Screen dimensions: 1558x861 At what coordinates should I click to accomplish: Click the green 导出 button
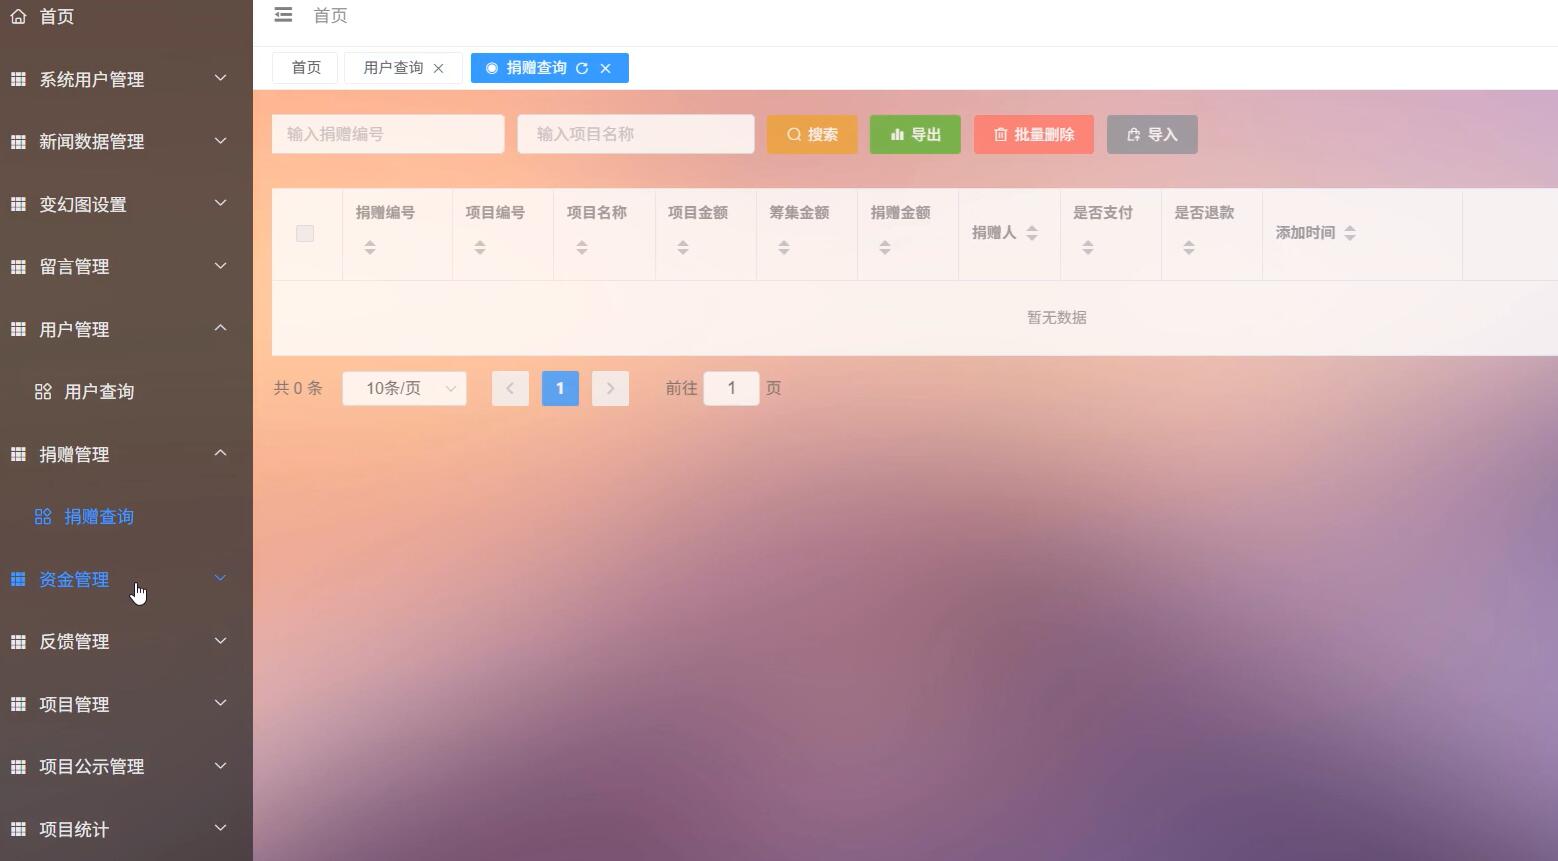(915, 135)
